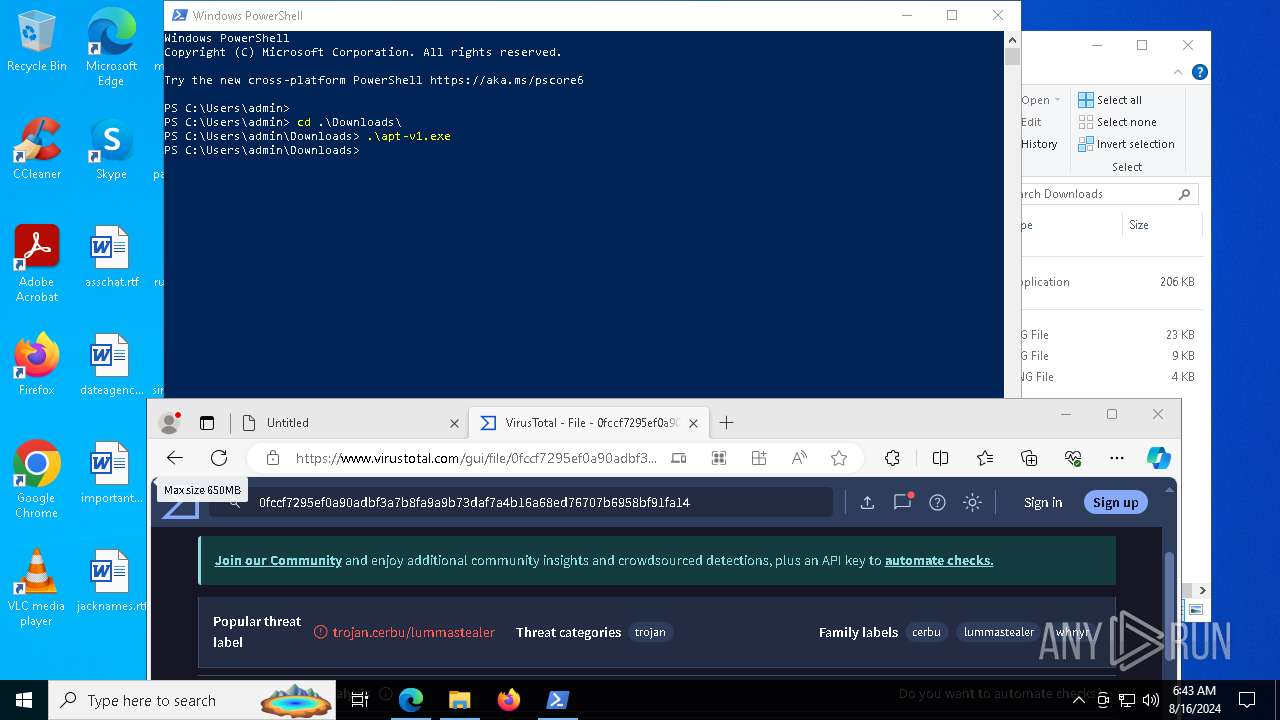This screenshot has width=1280, height=720.
Task: Open PowerShell taskbar icon
Action: tap(558, 700)
